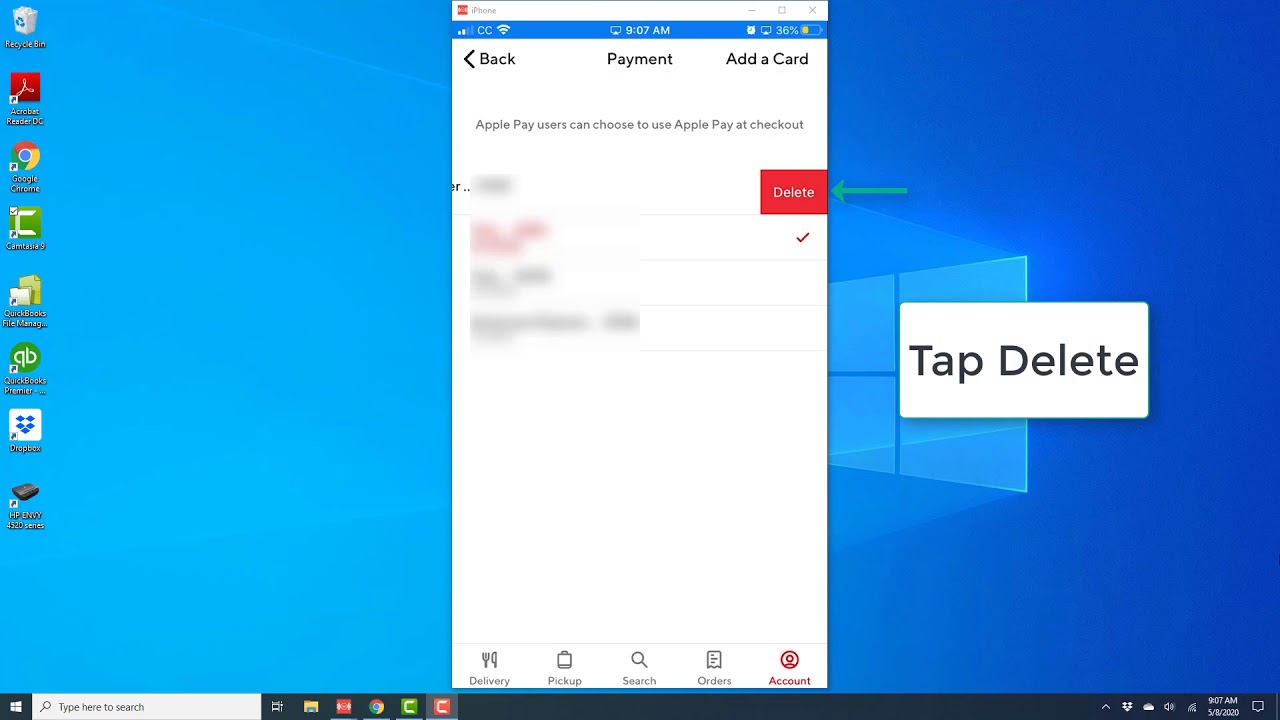Click the OneDrive cloud tray icon
The width and height of the screenshot is (1280, 720).
pos(1148,707)
